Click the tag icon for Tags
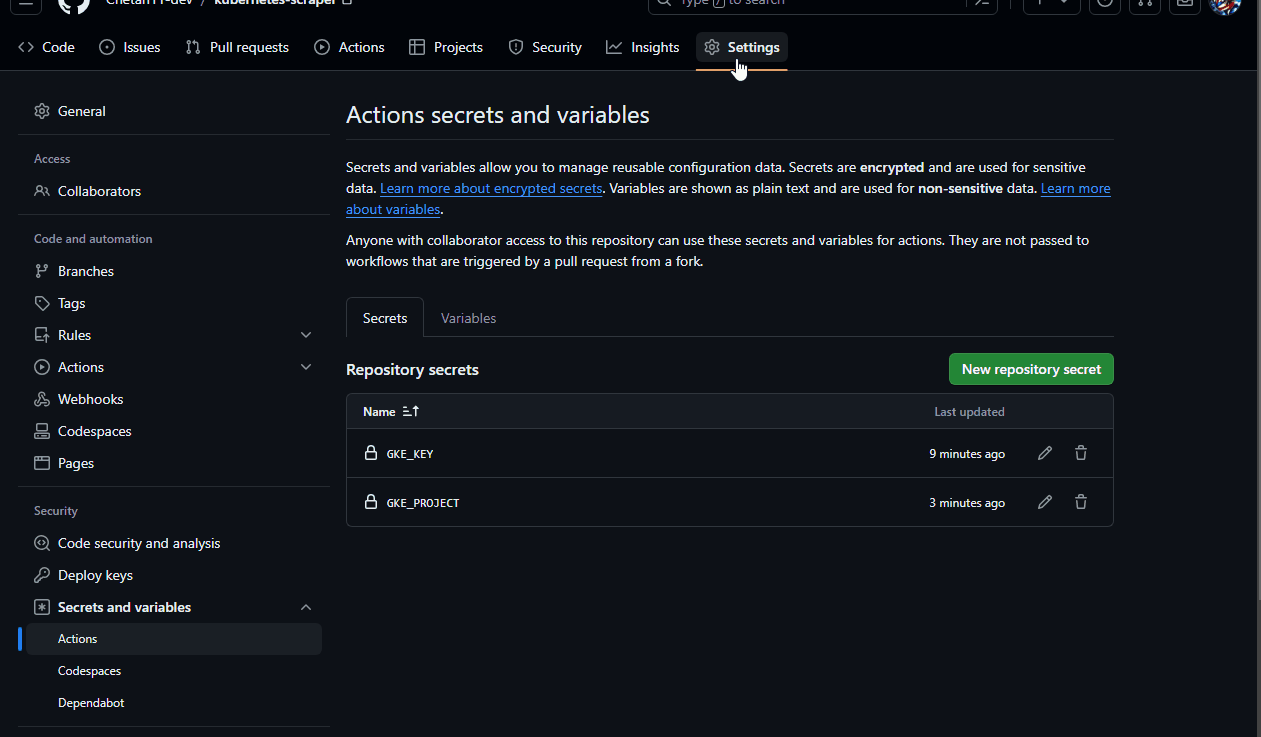 (42, 303)
